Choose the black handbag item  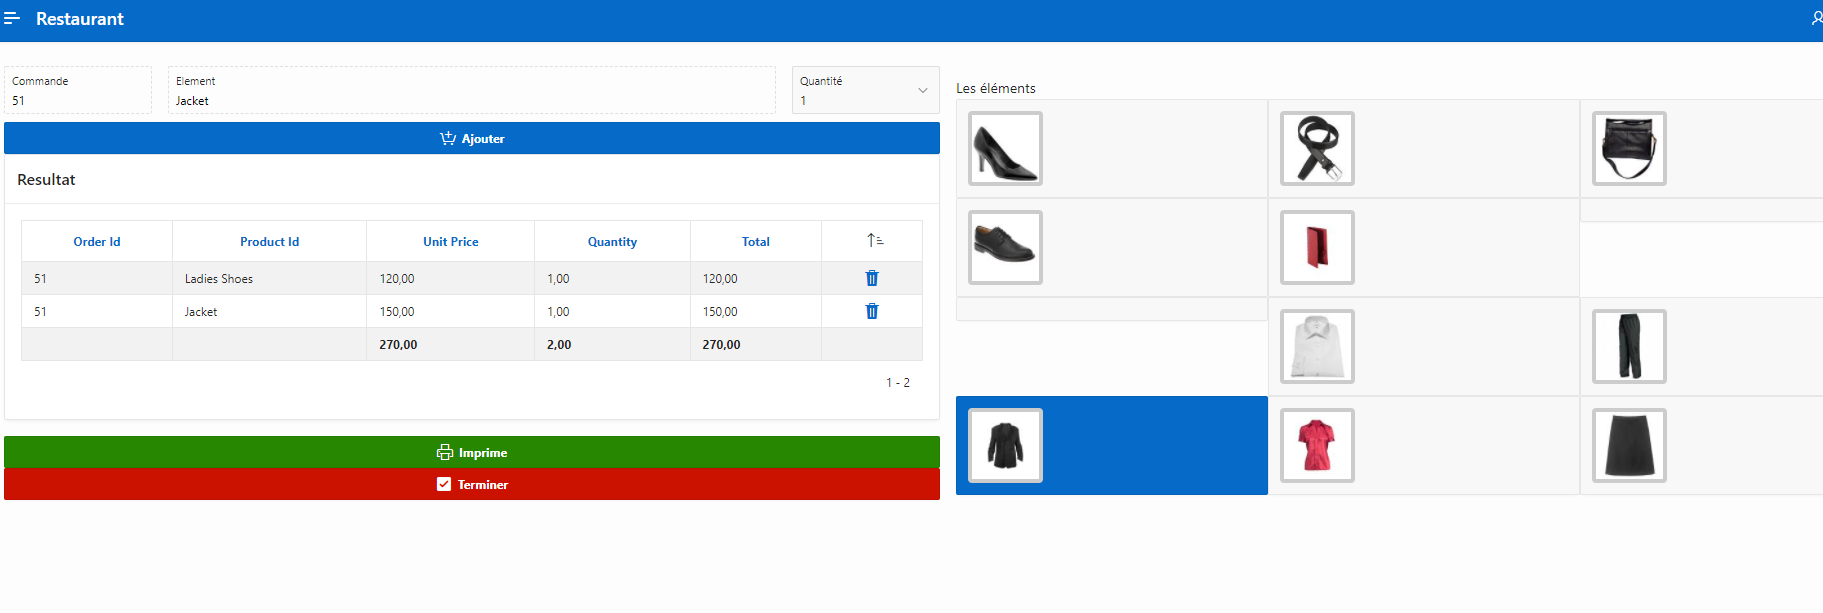click(x=1628, y=149)
